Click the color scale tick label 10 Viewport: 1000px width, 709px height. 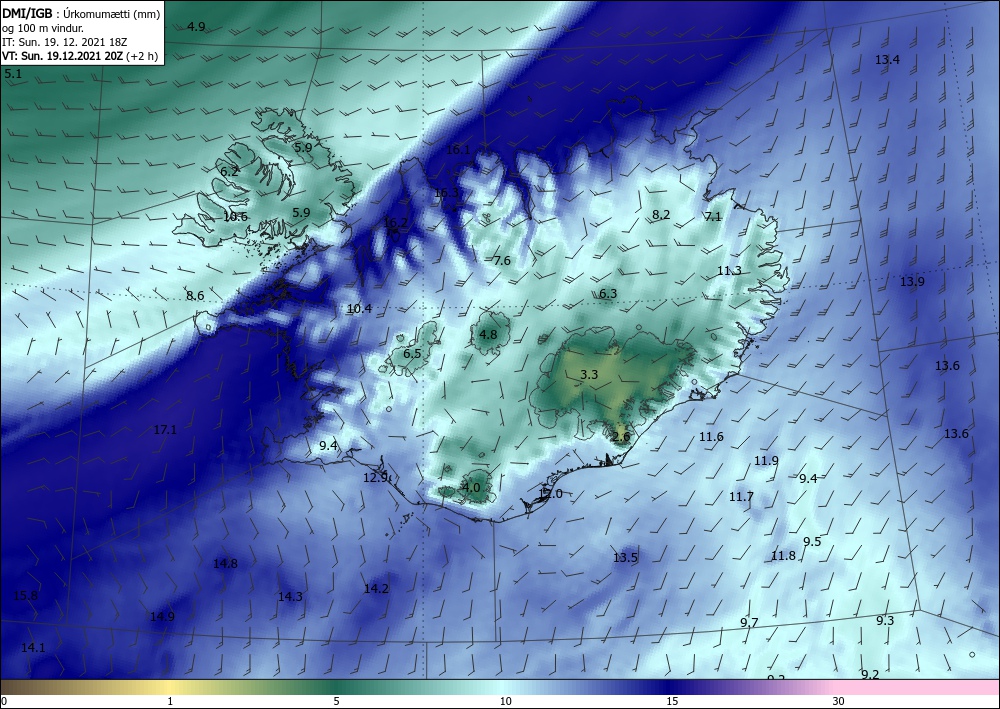505,702
